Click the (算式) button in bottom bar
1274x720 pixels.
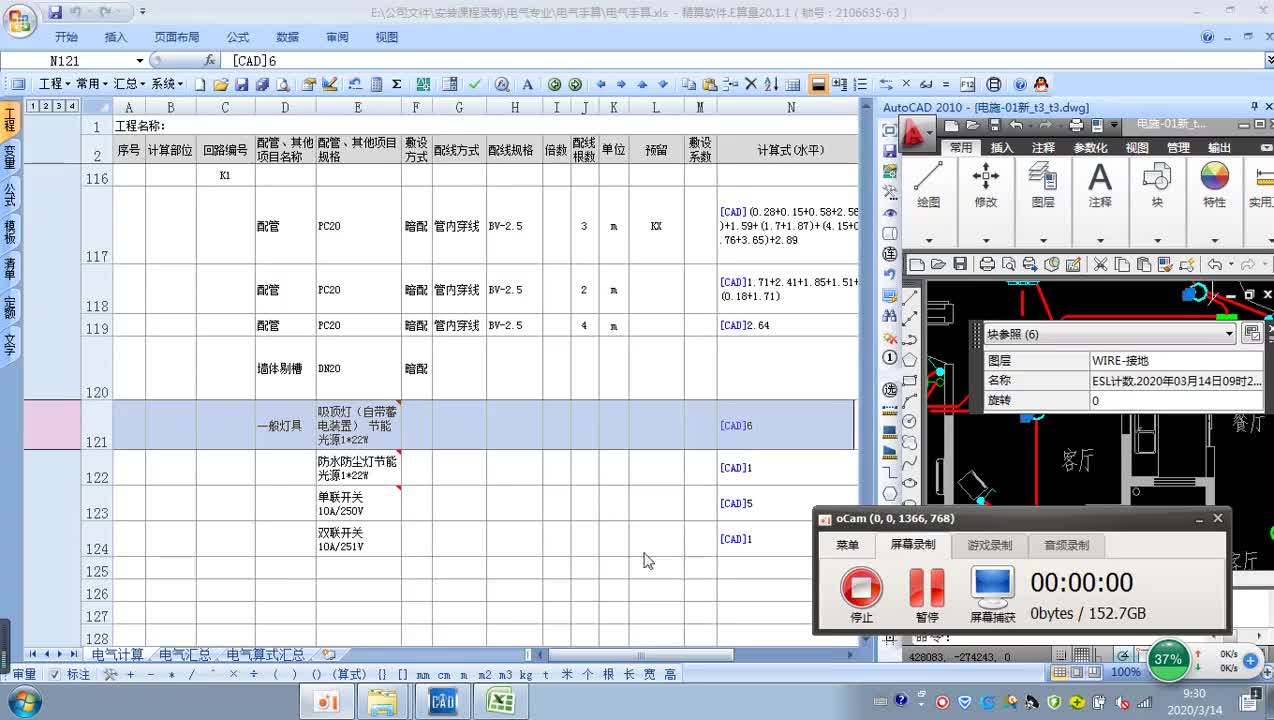(349, 674)
